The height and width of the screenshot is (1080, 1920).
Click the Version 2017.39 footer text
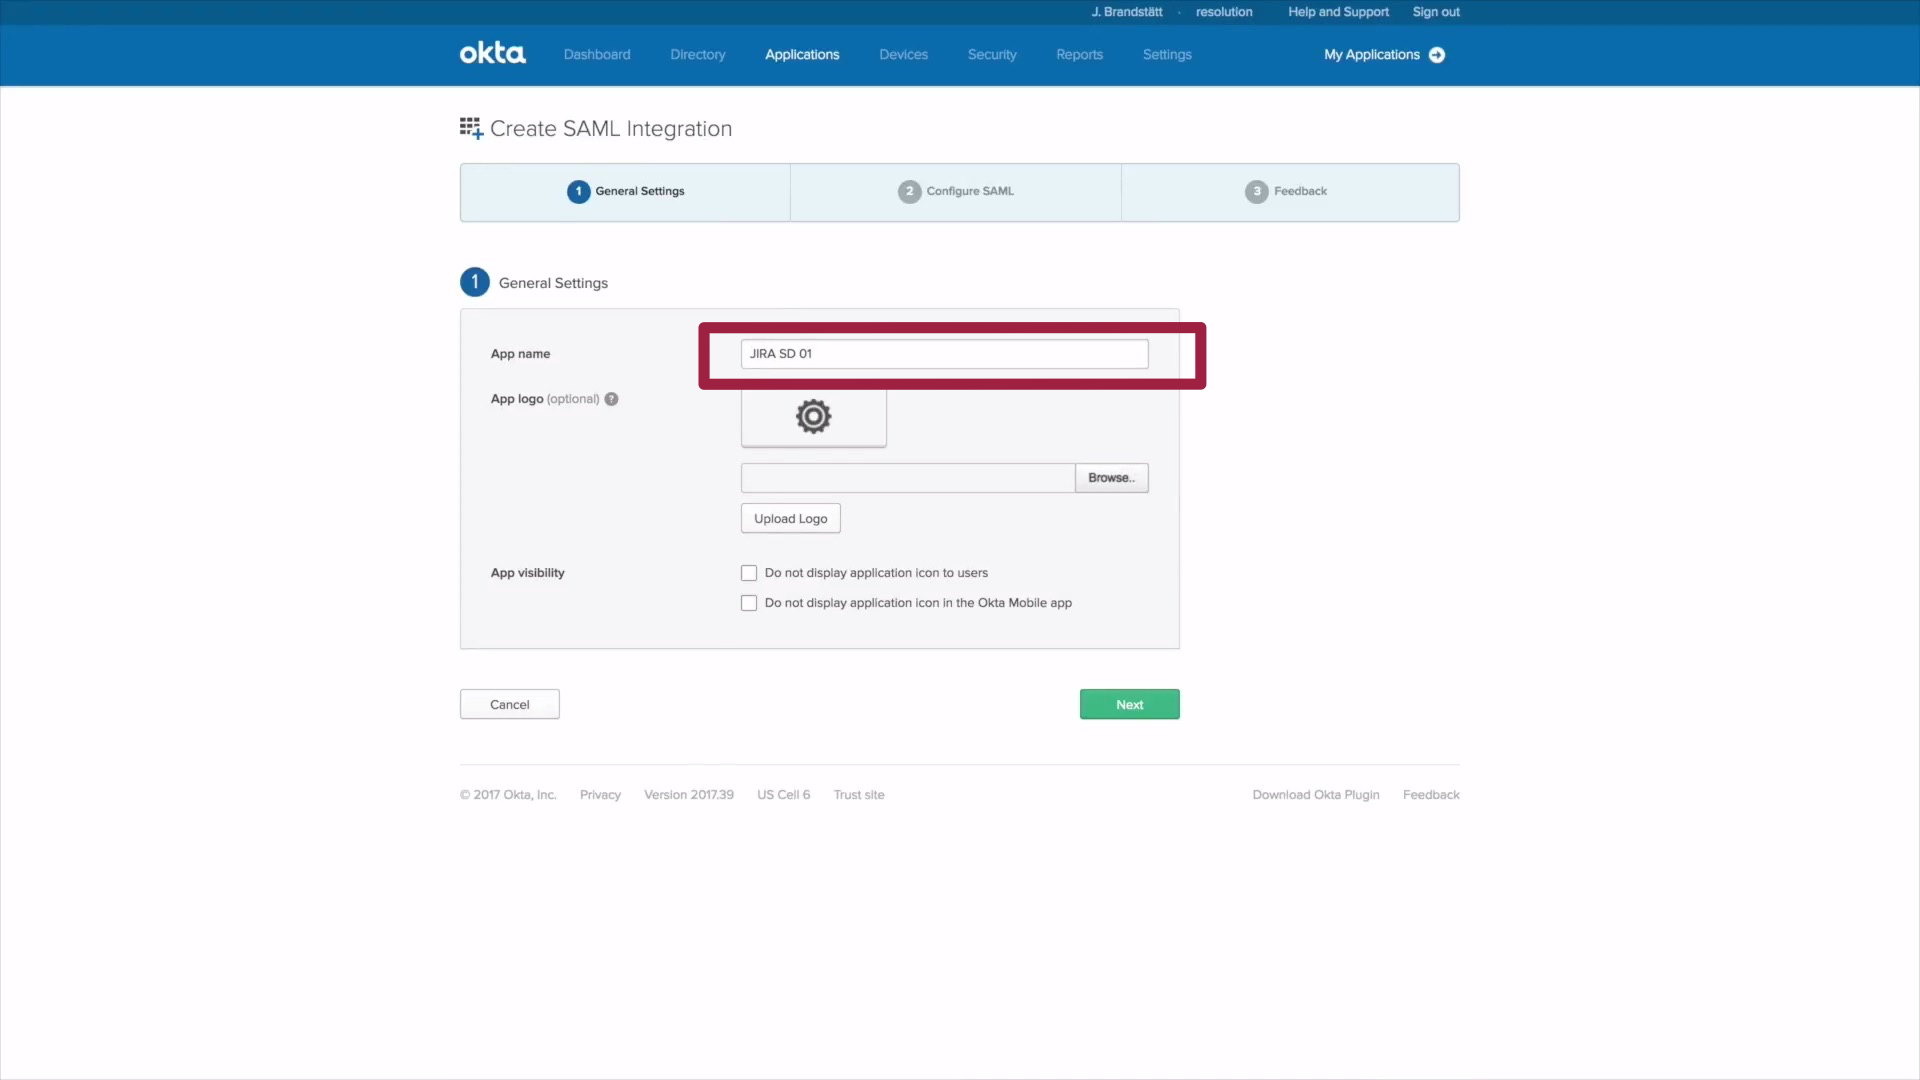click(x=689, y=795)
